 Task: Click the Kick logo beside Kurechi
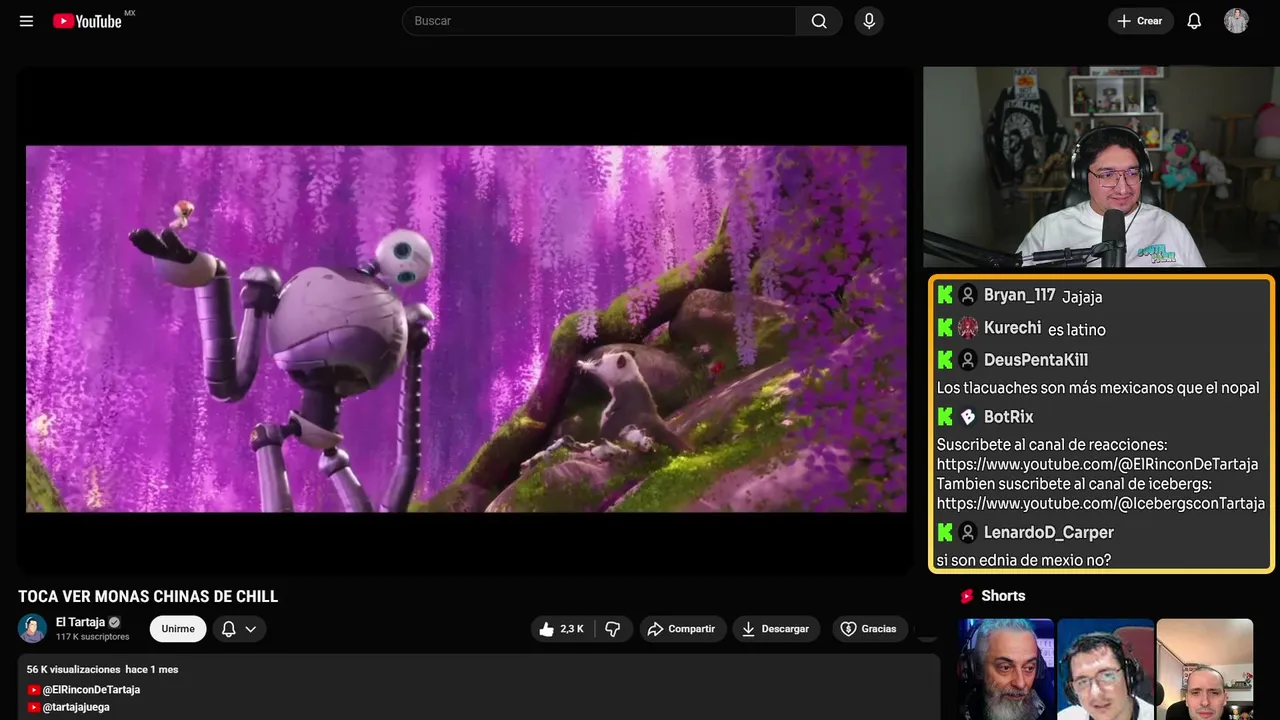click(945, 328)
